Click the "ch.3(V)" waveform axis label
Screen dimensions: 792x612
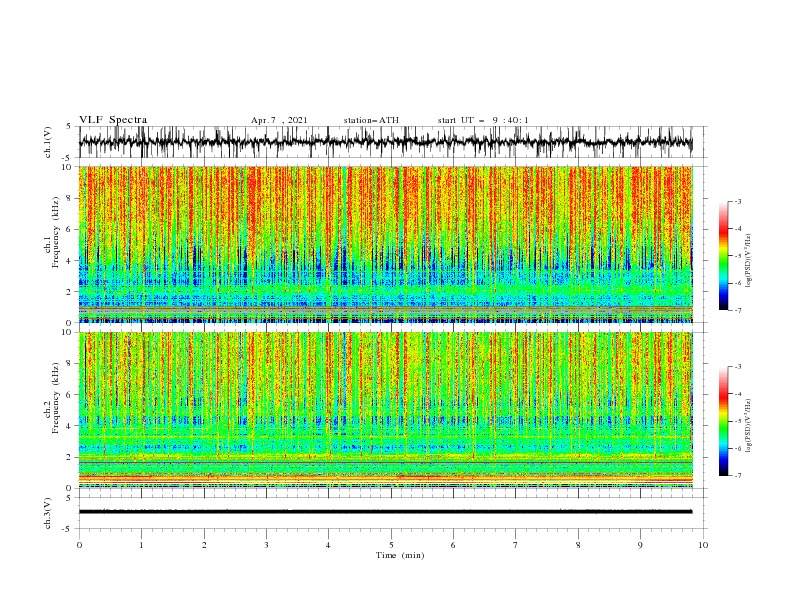tap(48, 513)
